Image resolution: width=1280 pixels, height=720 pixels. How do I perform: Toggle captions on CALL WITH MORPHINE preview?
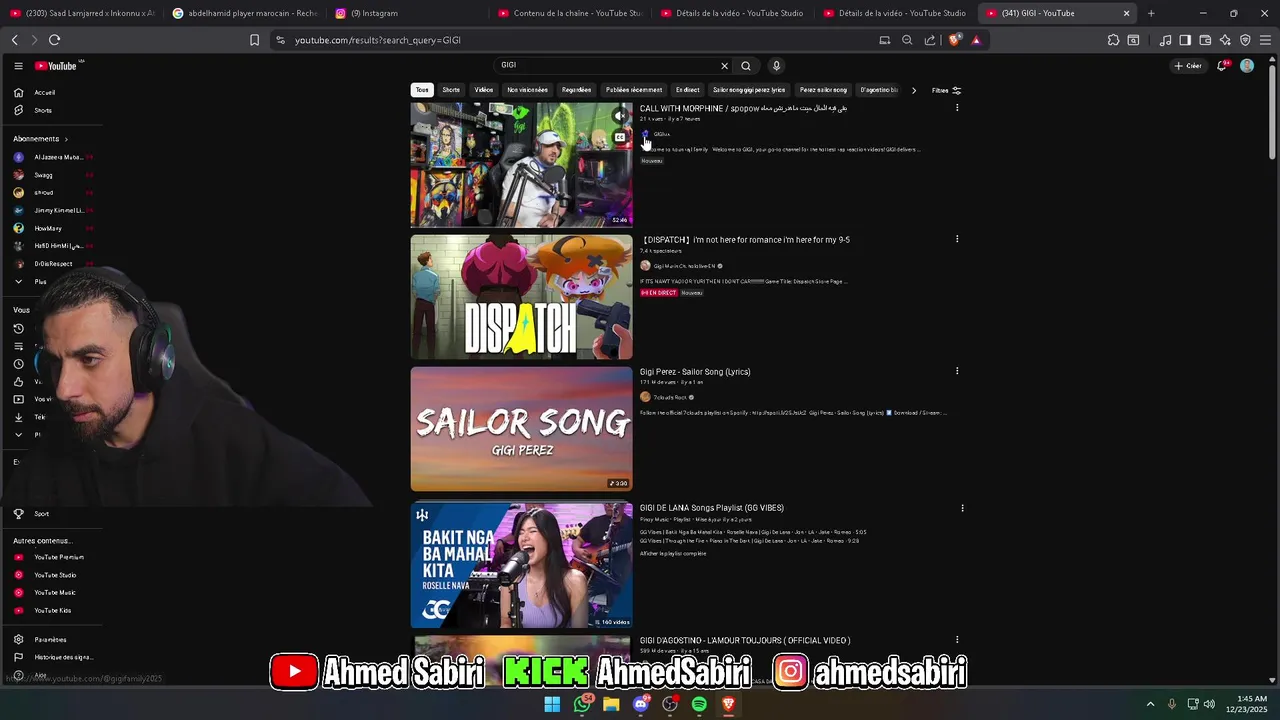point(620,138)
